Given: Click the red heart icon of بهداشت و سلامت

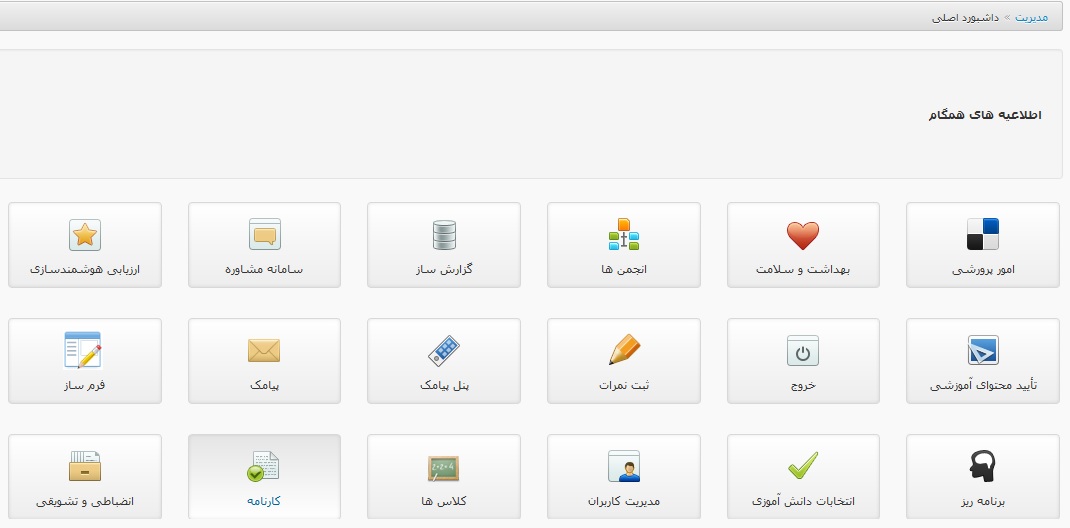Looking at the screenshot, I should 802,235.
